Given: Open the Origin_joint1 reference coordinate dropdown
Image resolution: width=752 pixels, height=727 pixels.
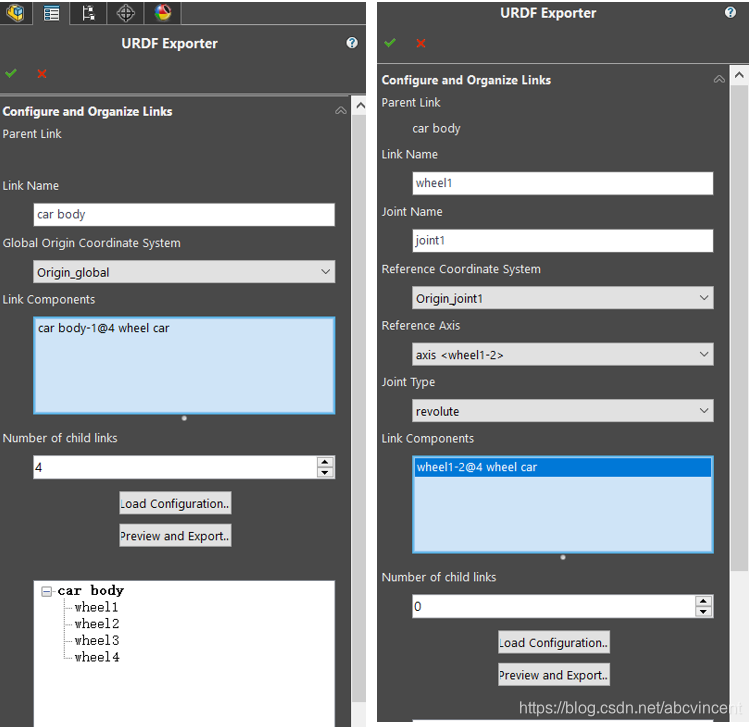Looking at the screenshot, I should [563, 298].
